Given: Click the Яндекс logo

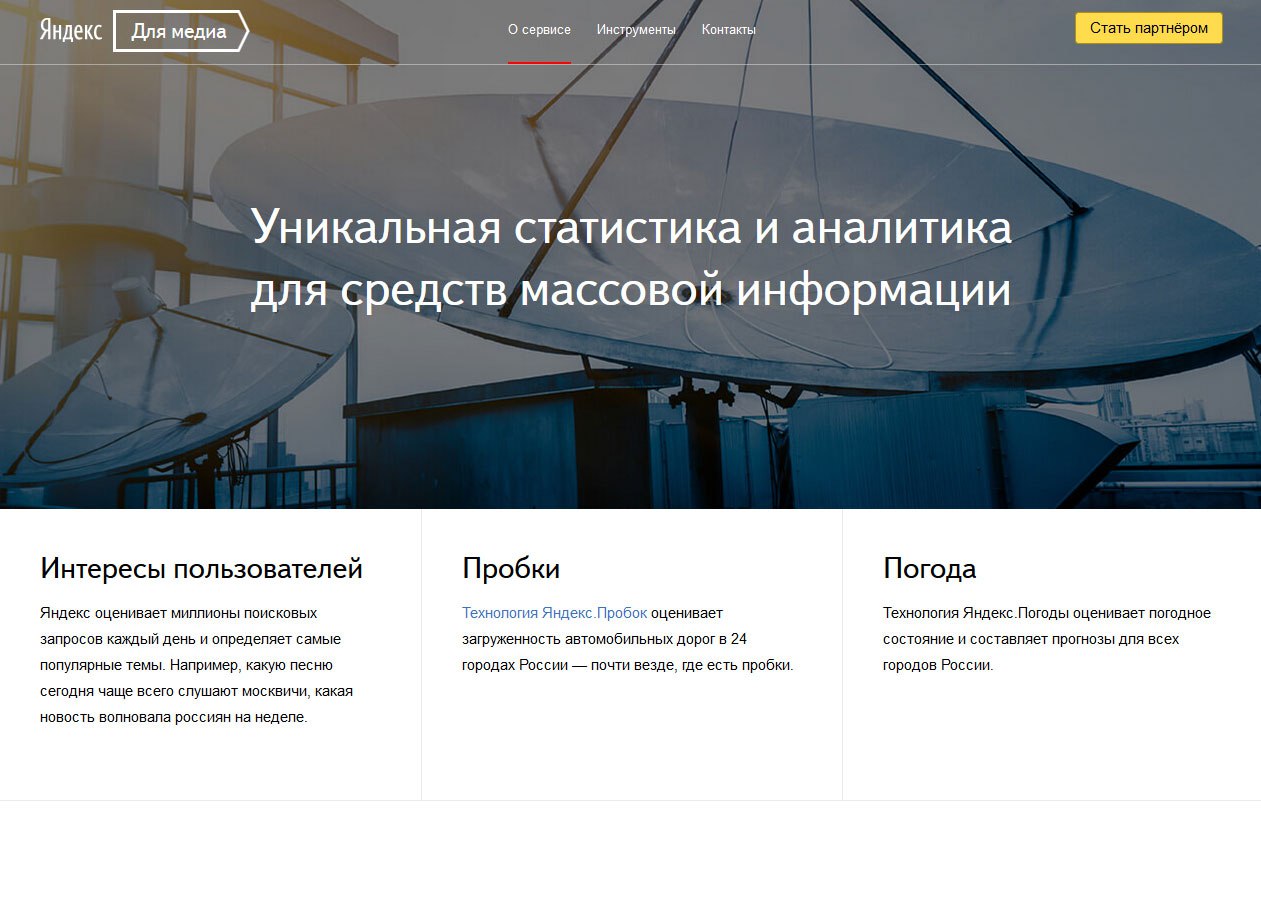Looking at the screenshot, I should pyautogui.click(x=71, y=31).
